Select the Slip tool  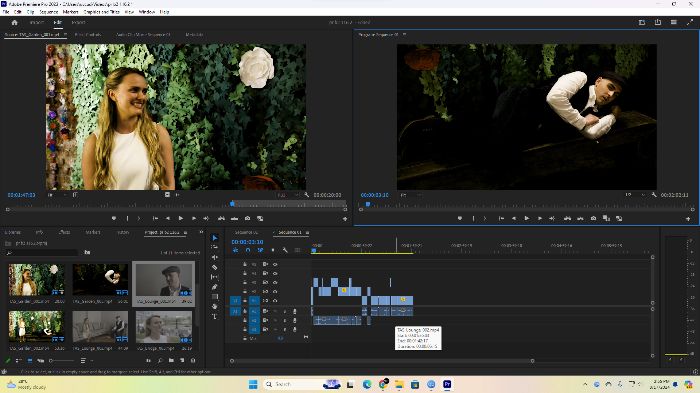point(215,277)
